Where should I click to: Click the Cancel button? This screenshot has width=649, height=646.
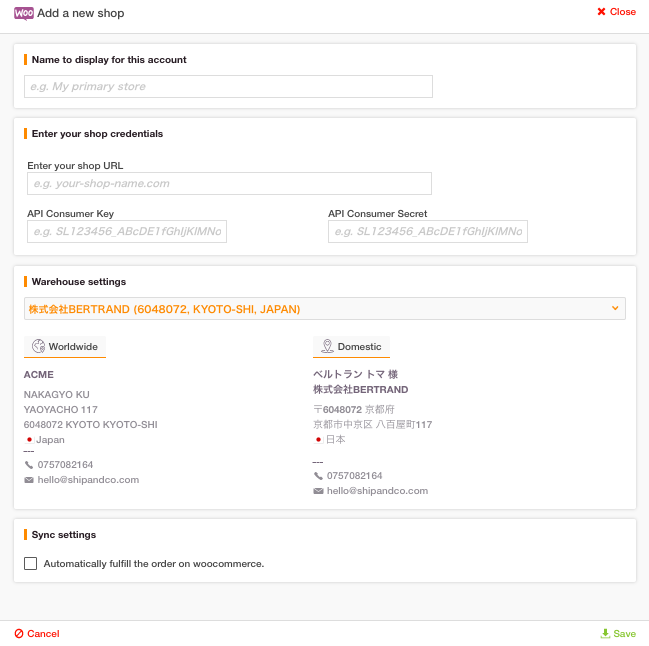click(37, 634)
